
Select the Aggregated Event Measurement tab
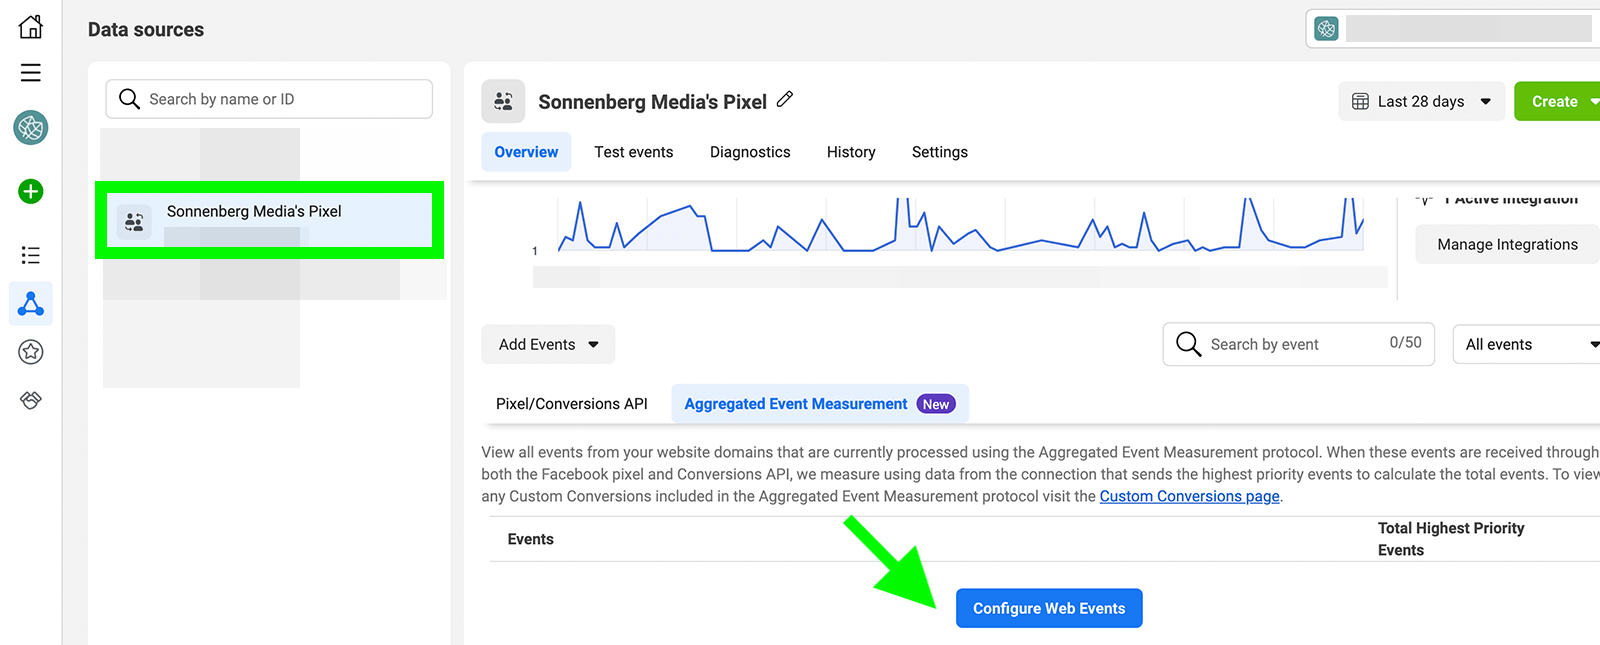pyautogui.click(x=820, y=404)
